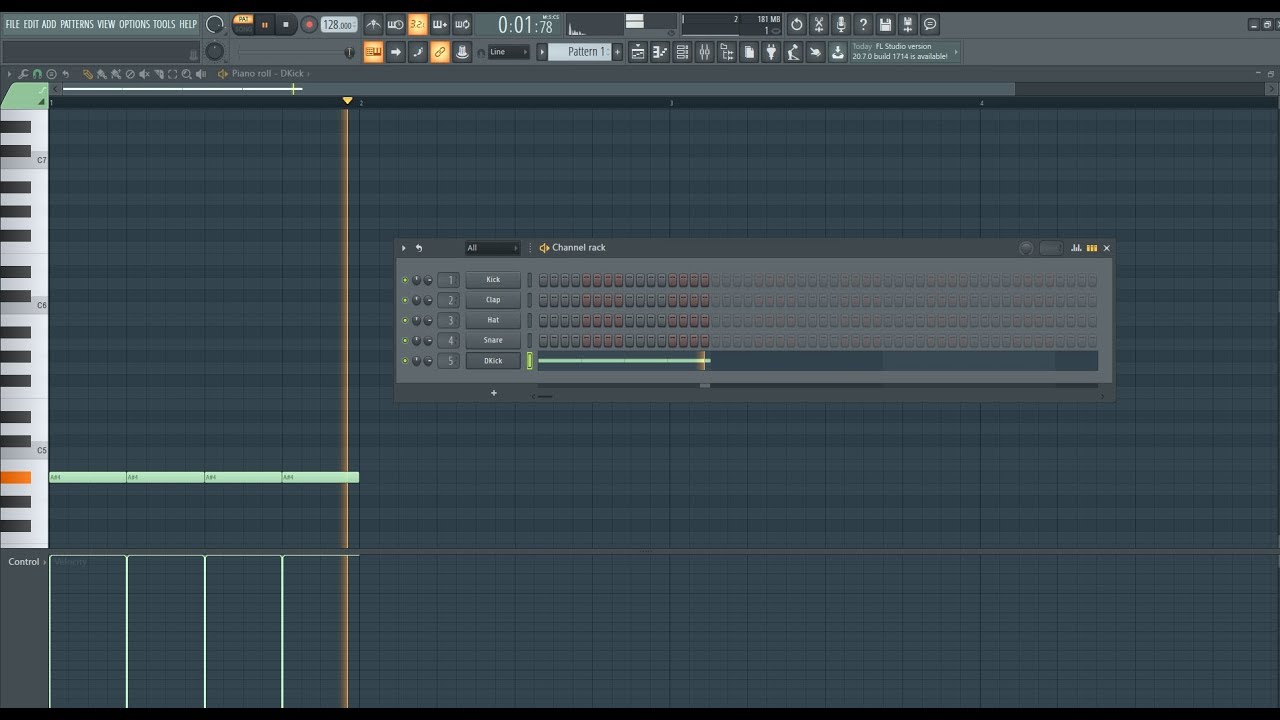Select the Snare channel button
The width and height of the screenshot is (1280, 720).
pyautogui.click(x=493, y=340)
